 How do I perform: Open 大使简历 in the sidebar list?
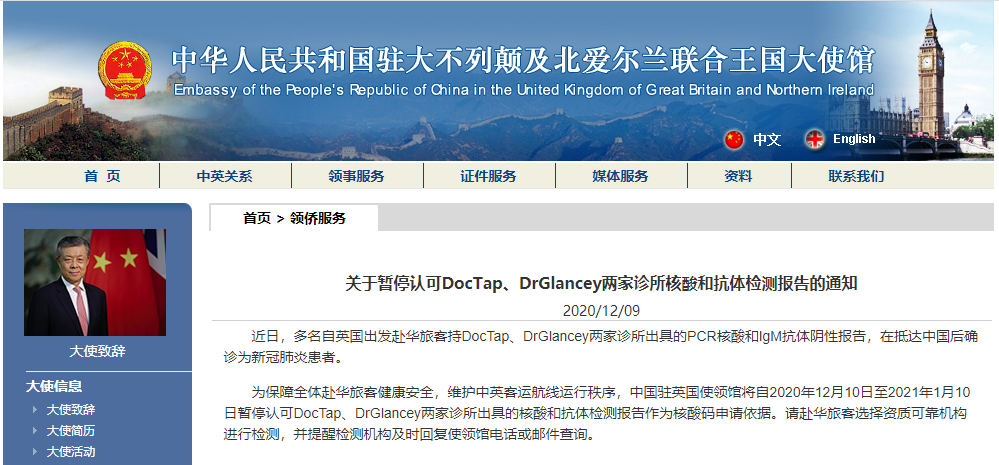click(71, 431)
